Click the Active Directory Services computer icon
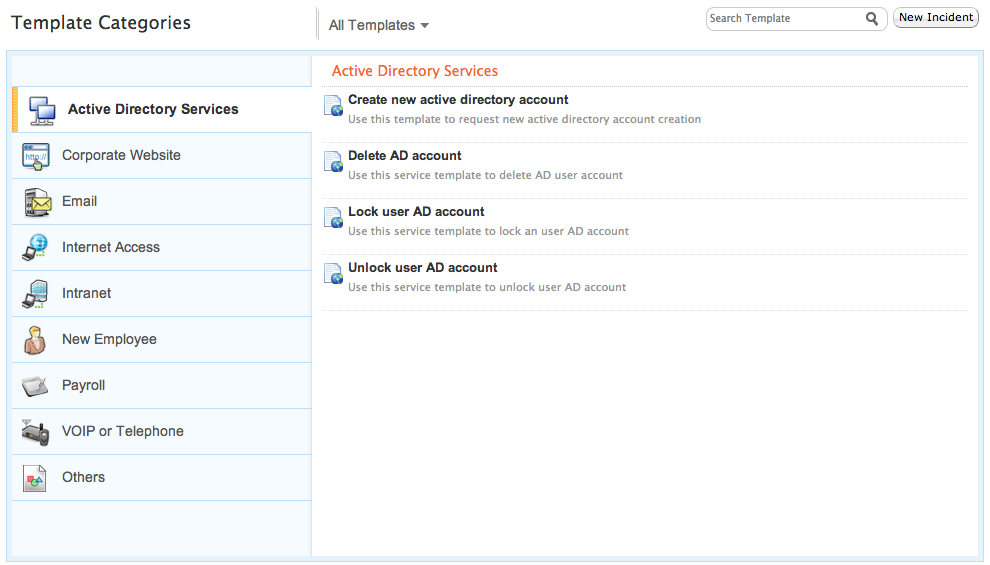The image size is (990, 565). point(42,110)
